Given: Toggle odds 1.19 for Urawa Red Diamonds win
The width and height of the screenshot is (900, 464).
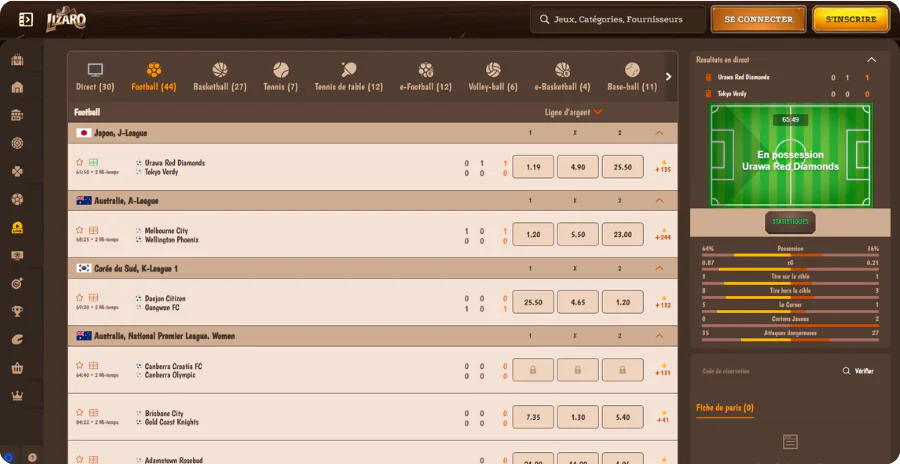Looking at the screenshot, I should [533, 167].
